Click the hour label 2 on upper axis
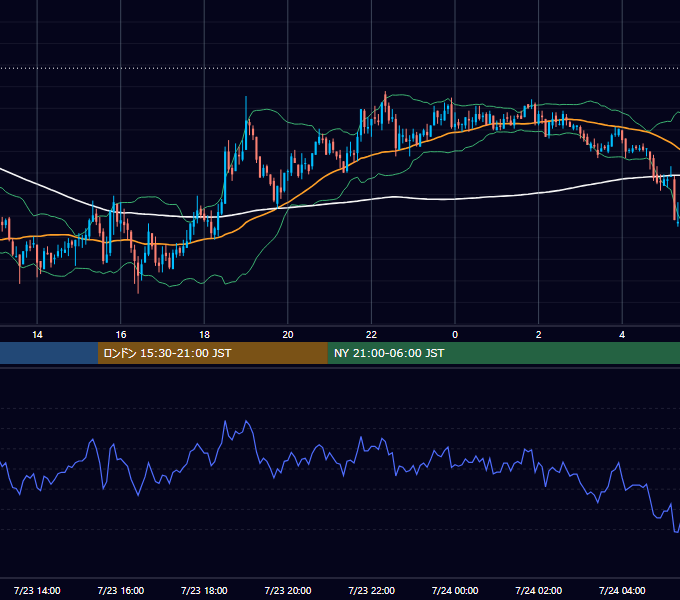This screenshot has height=600, width=680. click(539, 335)
